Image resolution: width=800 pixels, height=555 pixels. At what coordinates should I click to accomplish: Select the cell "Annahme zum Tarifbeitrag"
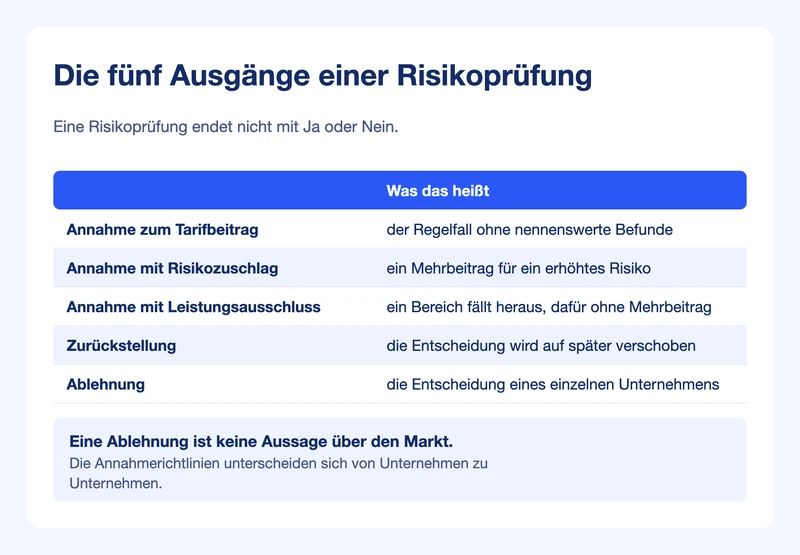click(162, 230)
